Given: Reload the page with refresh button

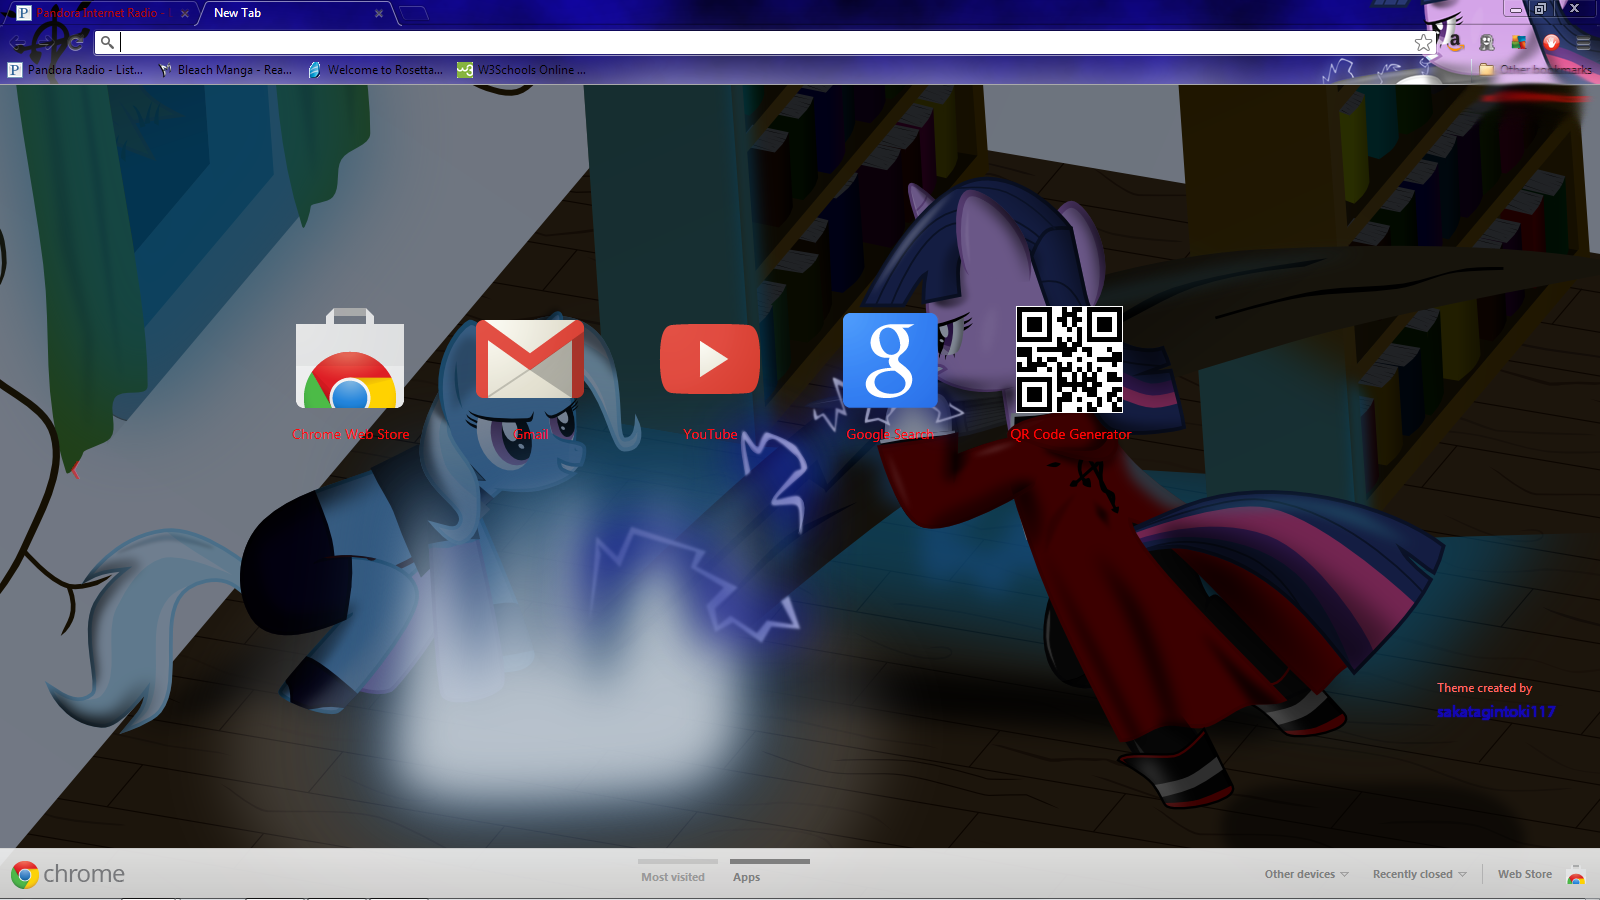Looking at the screenshot, I should (75, 43).
